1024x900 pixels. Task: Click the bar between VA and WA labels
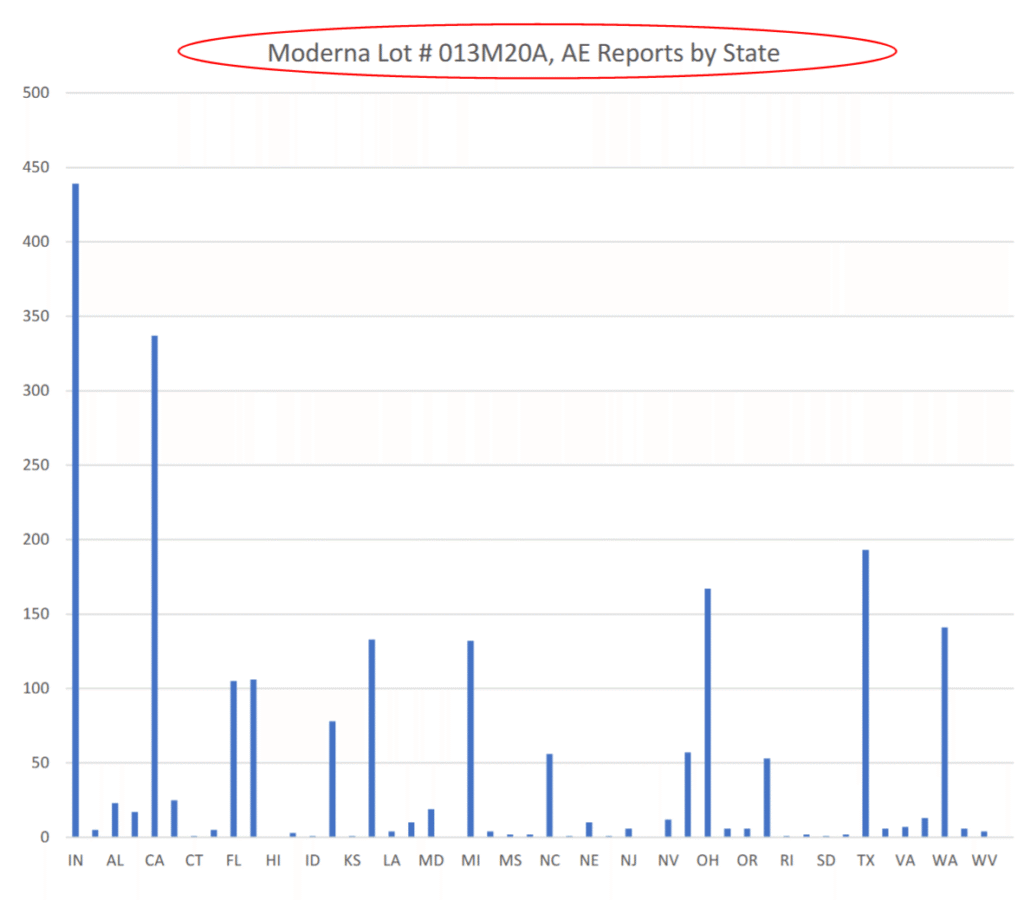[925, 828]
